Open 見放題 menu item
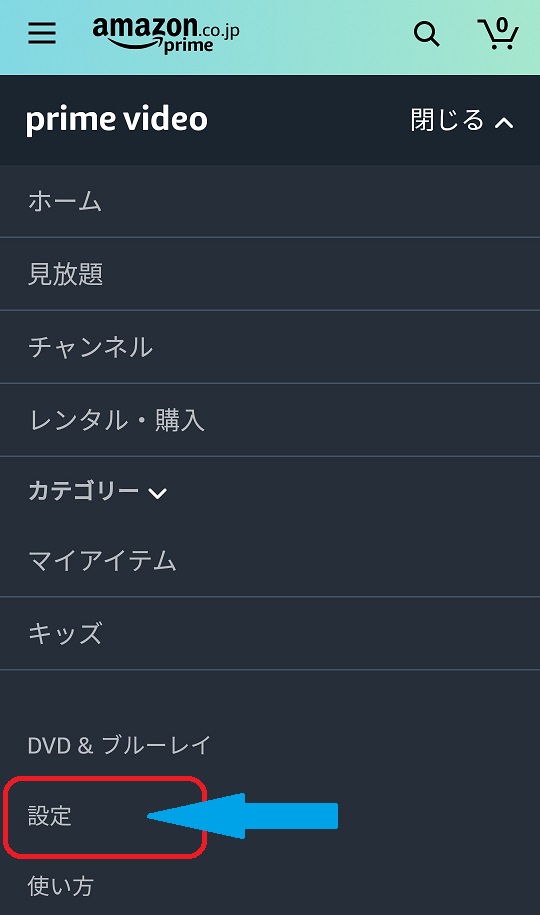540x915 pixels. (x=270, y=274)
